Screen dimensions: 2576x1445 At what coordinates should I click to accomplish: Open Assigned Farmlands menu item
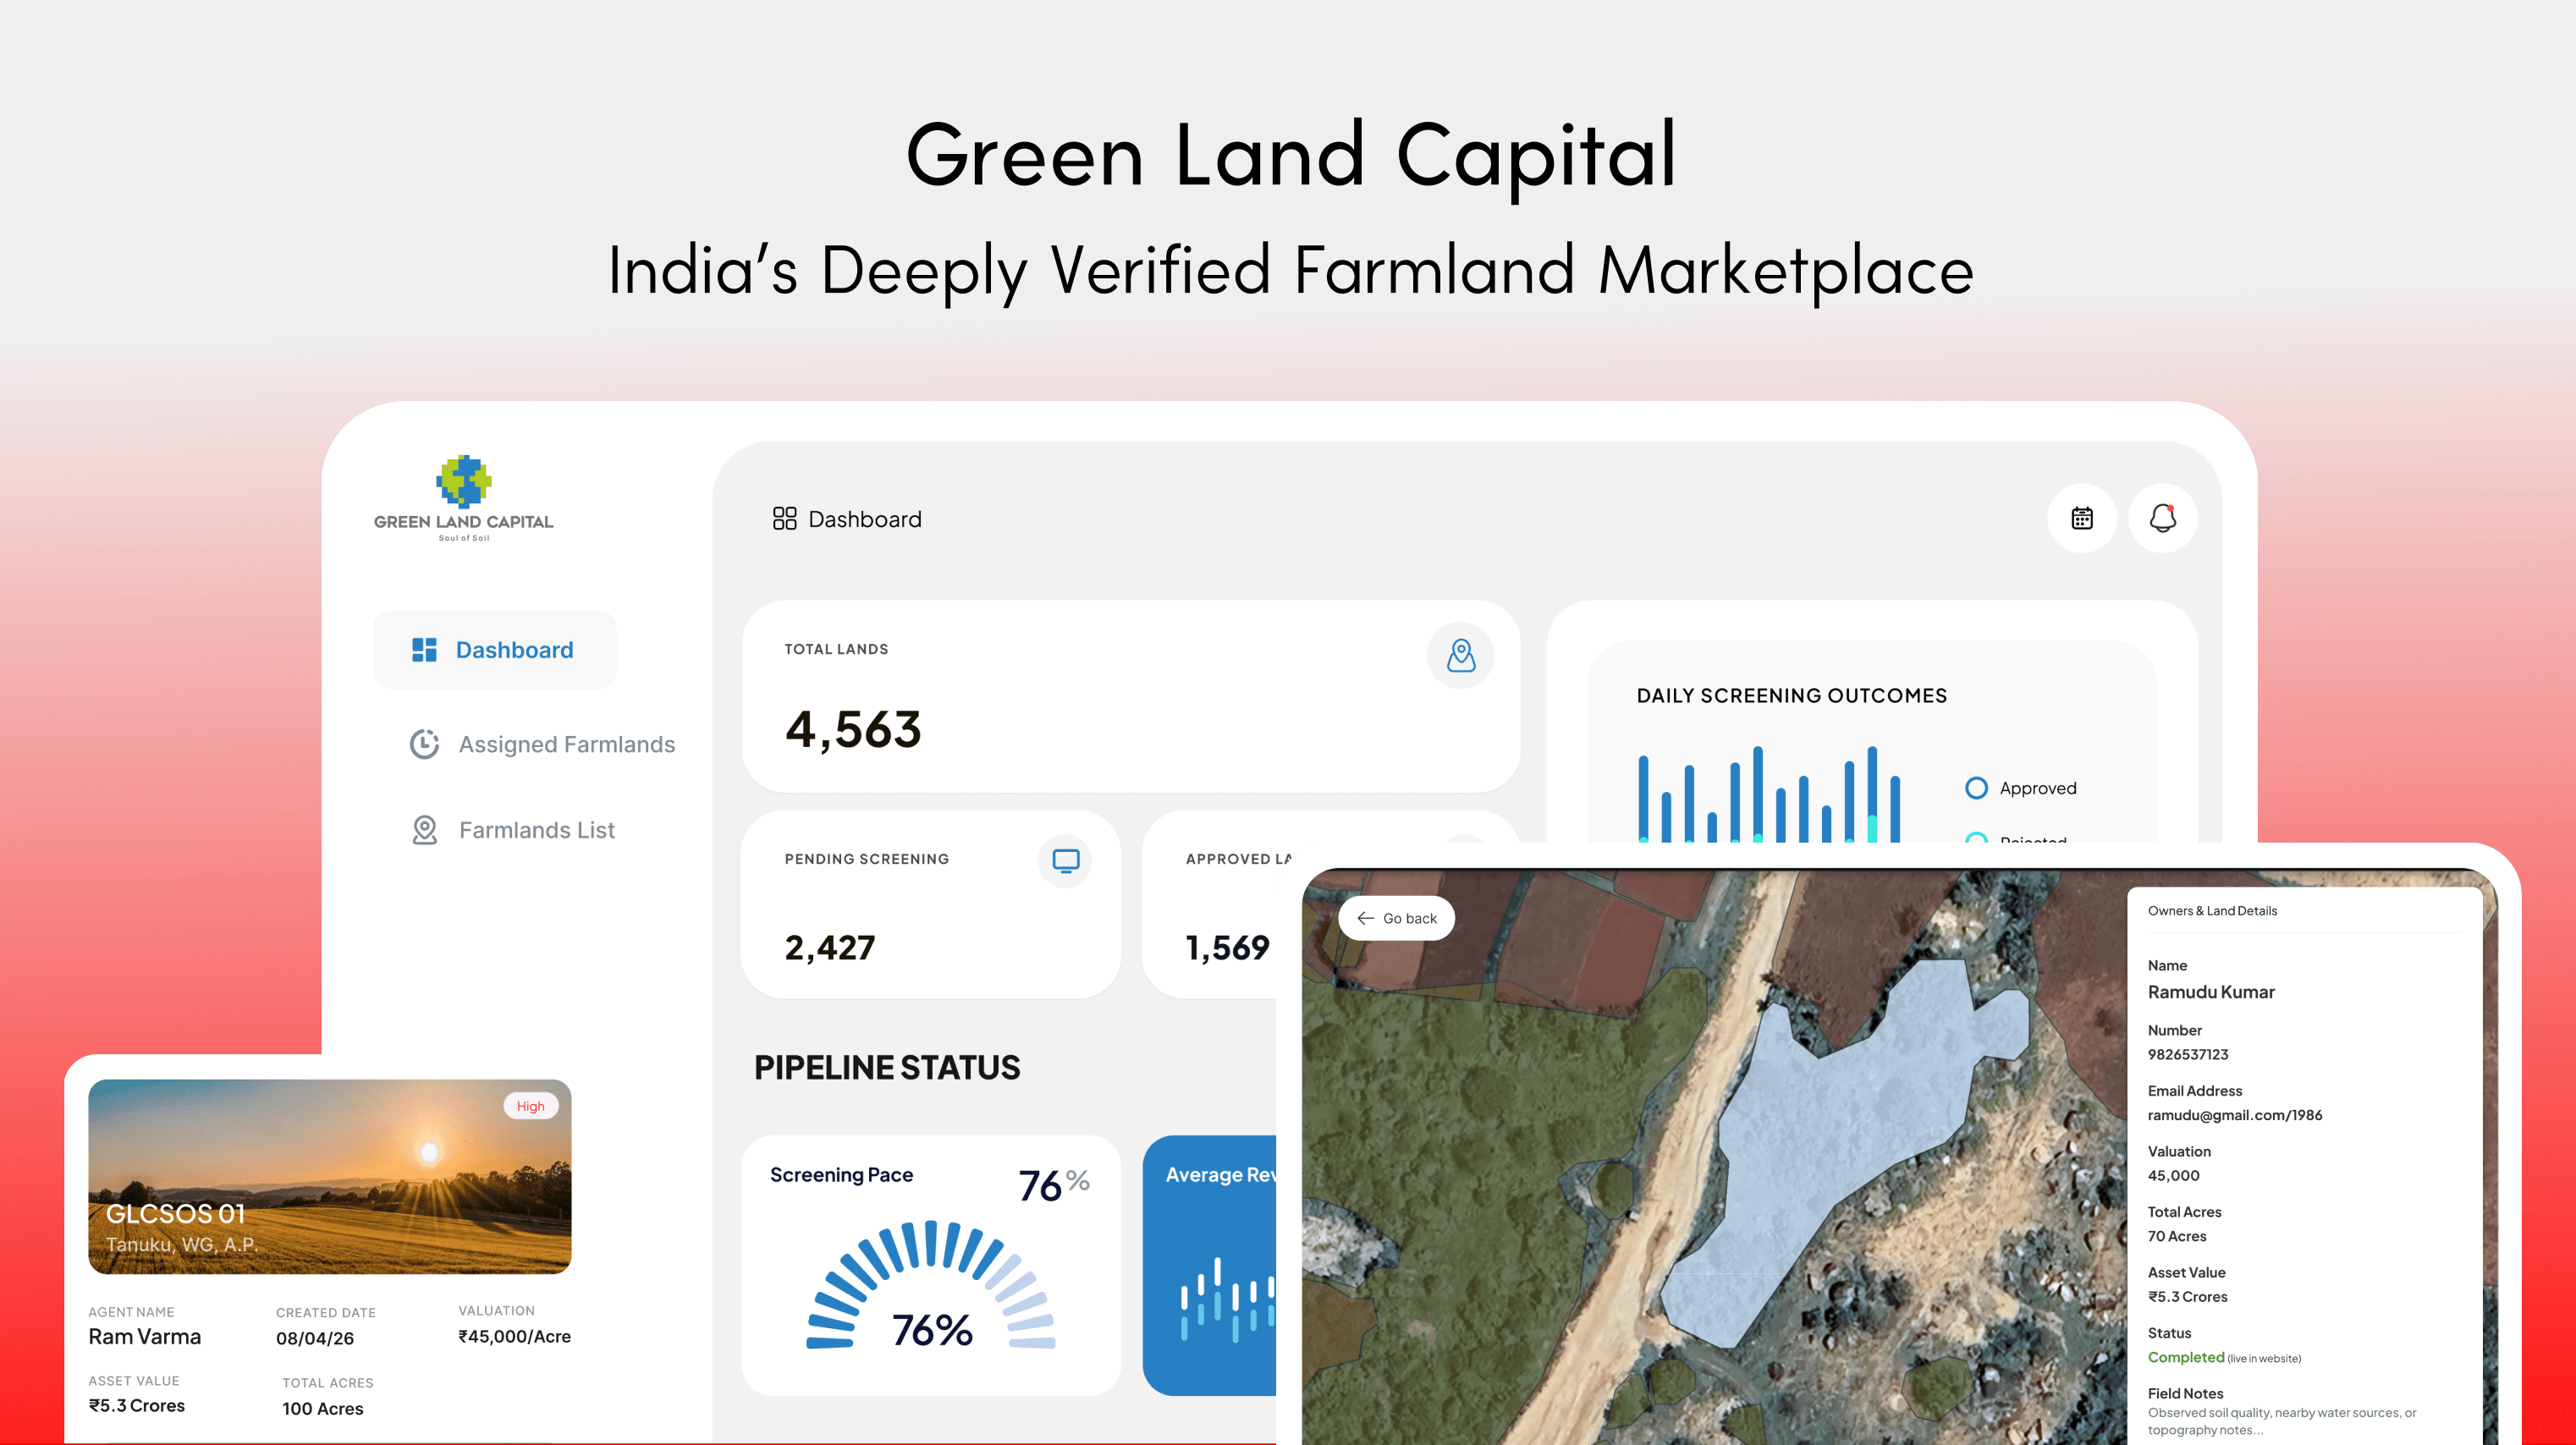click(x=542, y=744)
